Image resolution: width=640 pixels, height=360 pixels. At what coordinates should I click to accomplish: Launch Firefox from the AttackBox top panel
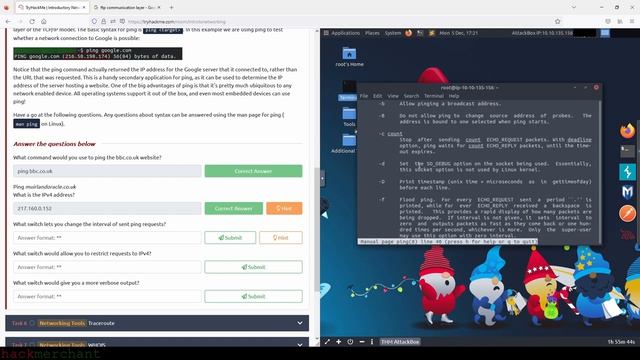pos(409,33)
